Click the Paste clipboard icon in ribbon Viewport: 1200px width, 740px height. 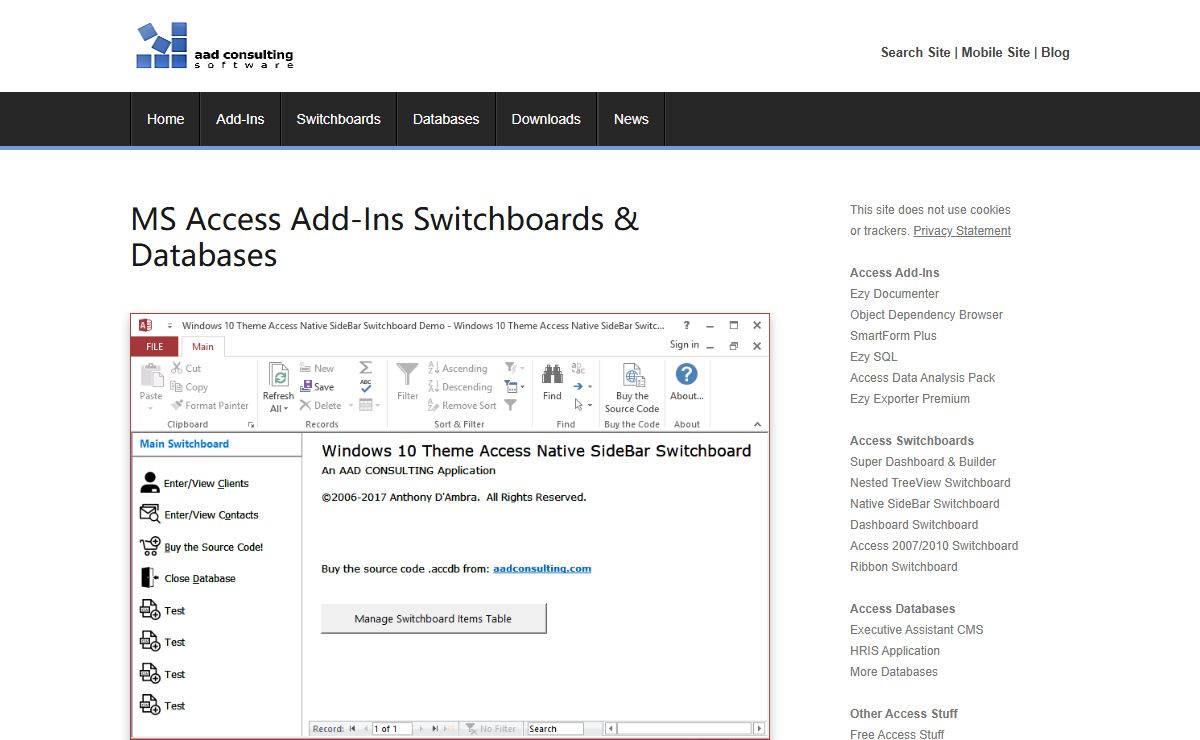click(x=151, y=376)
